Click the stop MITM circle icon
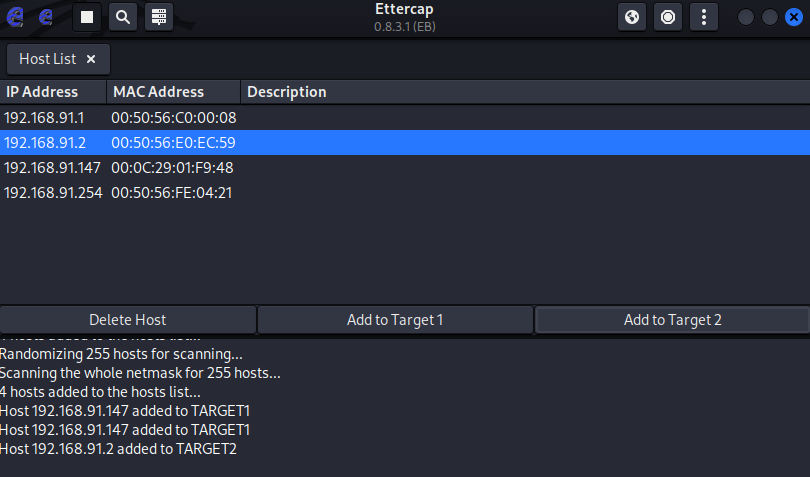This screenshot has width=810, height=477. point(668,17)
